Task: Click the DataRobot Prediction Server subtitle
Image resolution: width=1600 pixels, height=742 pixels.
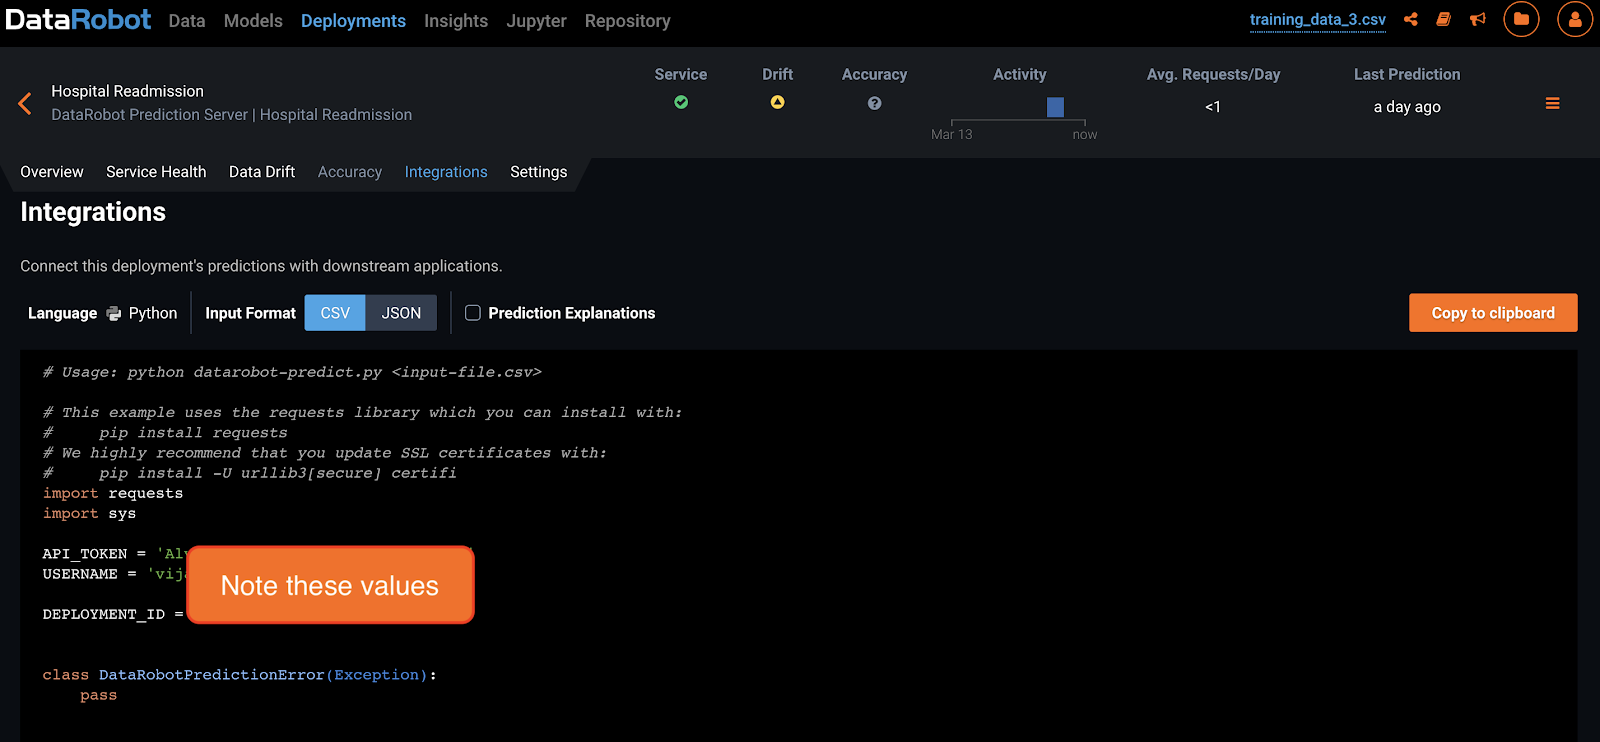Action: coord(232,115)
